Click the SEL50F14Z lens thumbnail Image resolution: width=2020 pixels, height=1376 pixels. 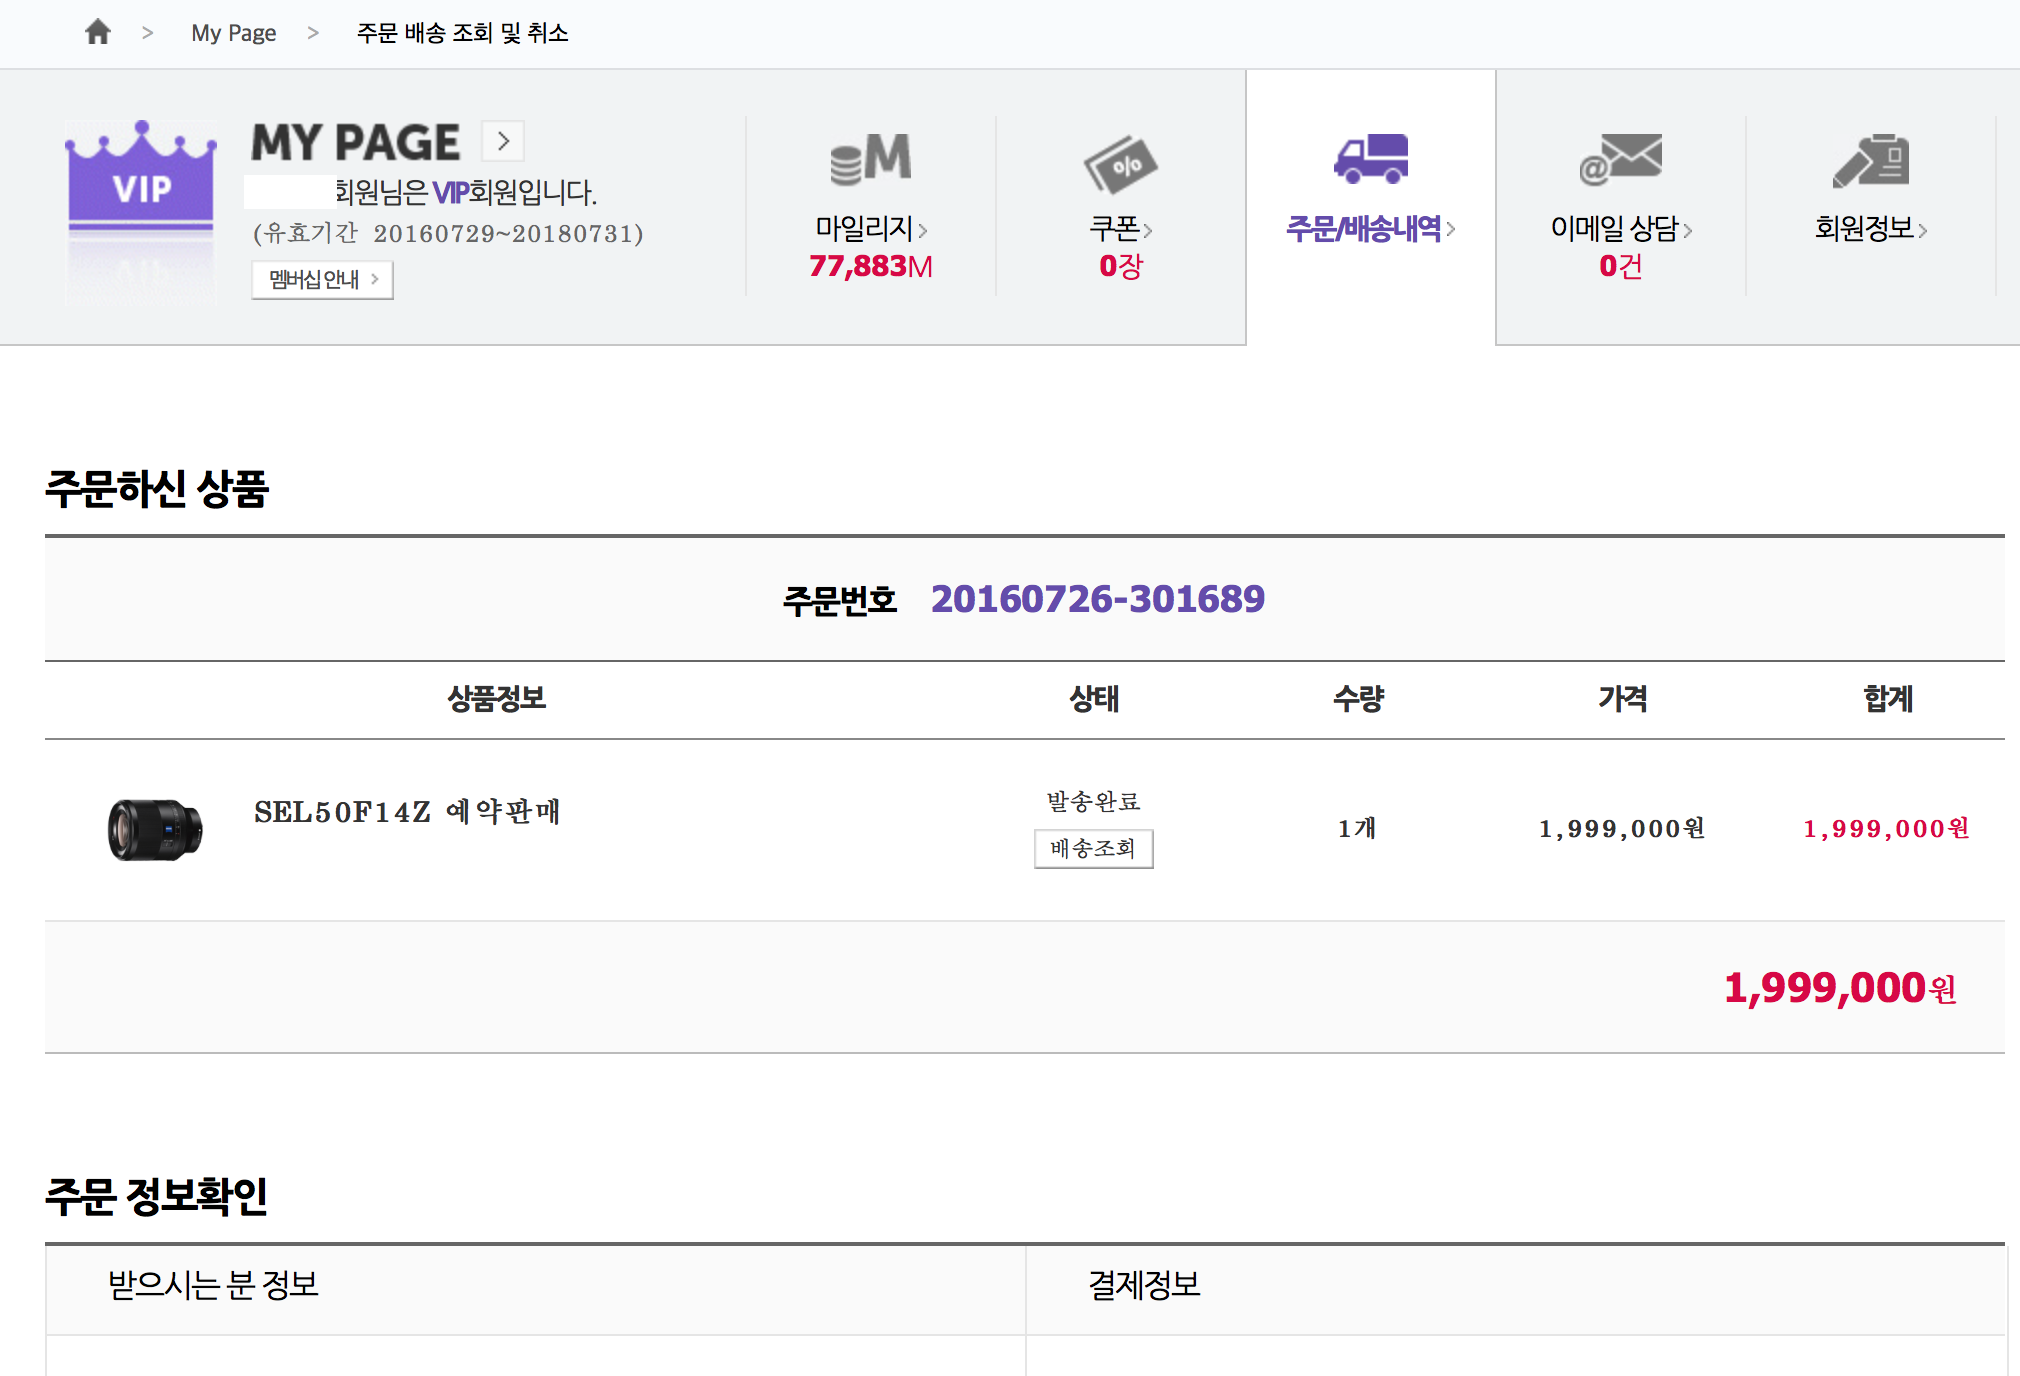point(155,829)
